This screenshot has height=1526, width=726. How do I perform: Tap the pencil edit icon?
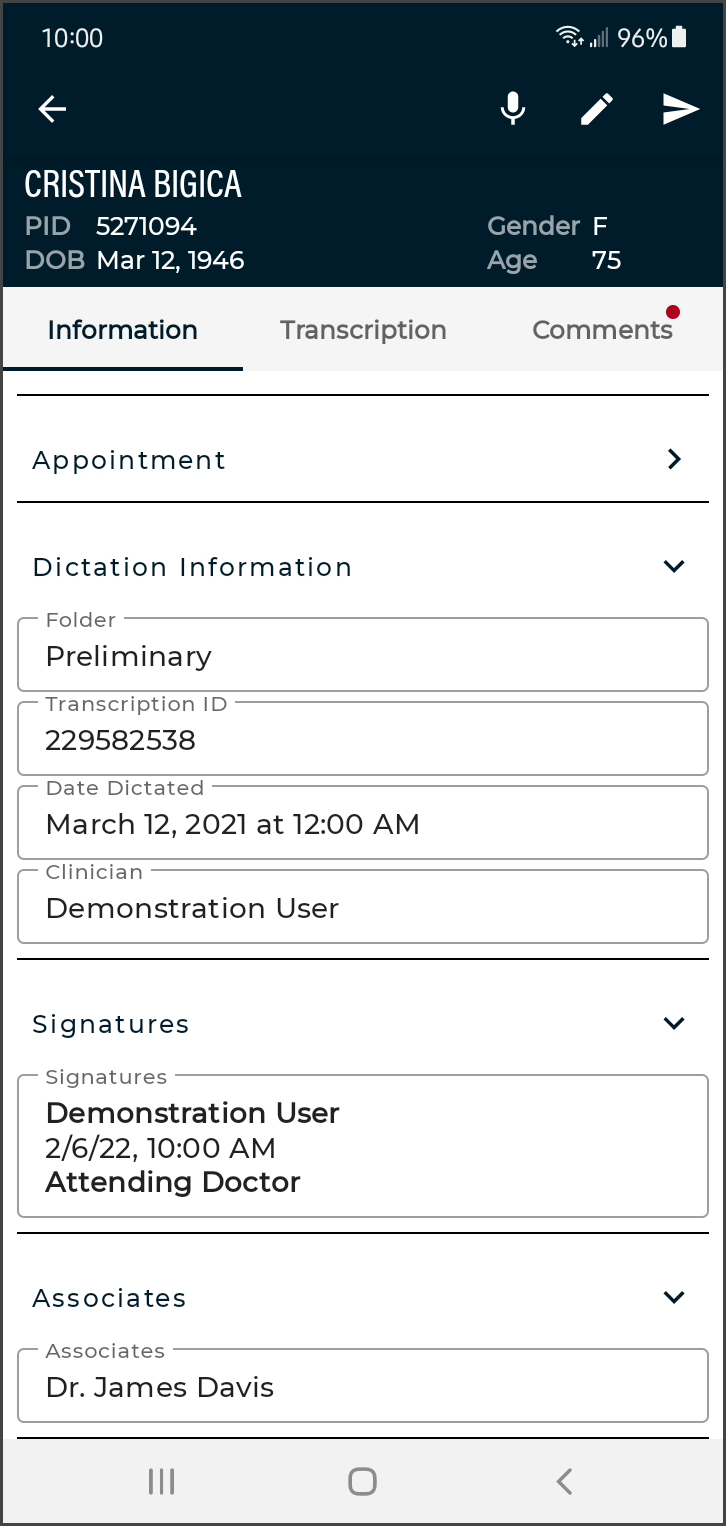[597, 109]
